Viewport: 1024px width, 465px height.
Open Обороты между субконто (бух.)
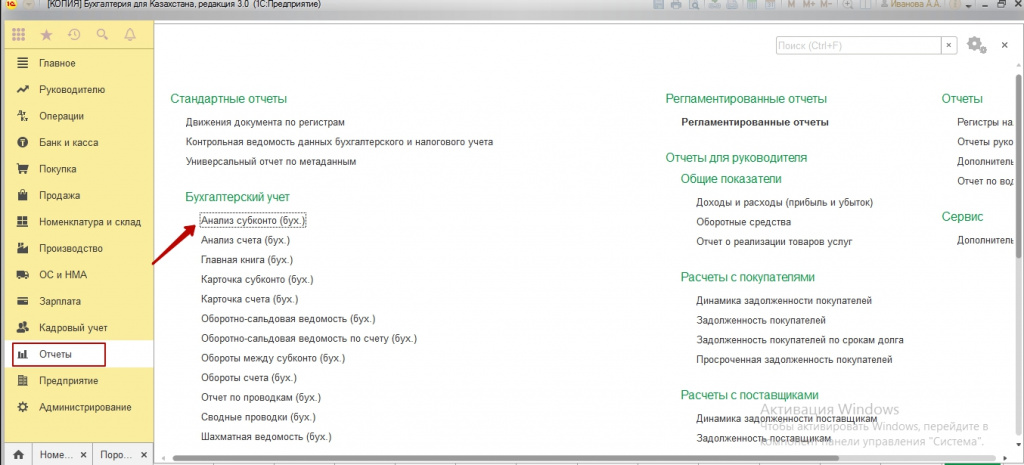273,358
